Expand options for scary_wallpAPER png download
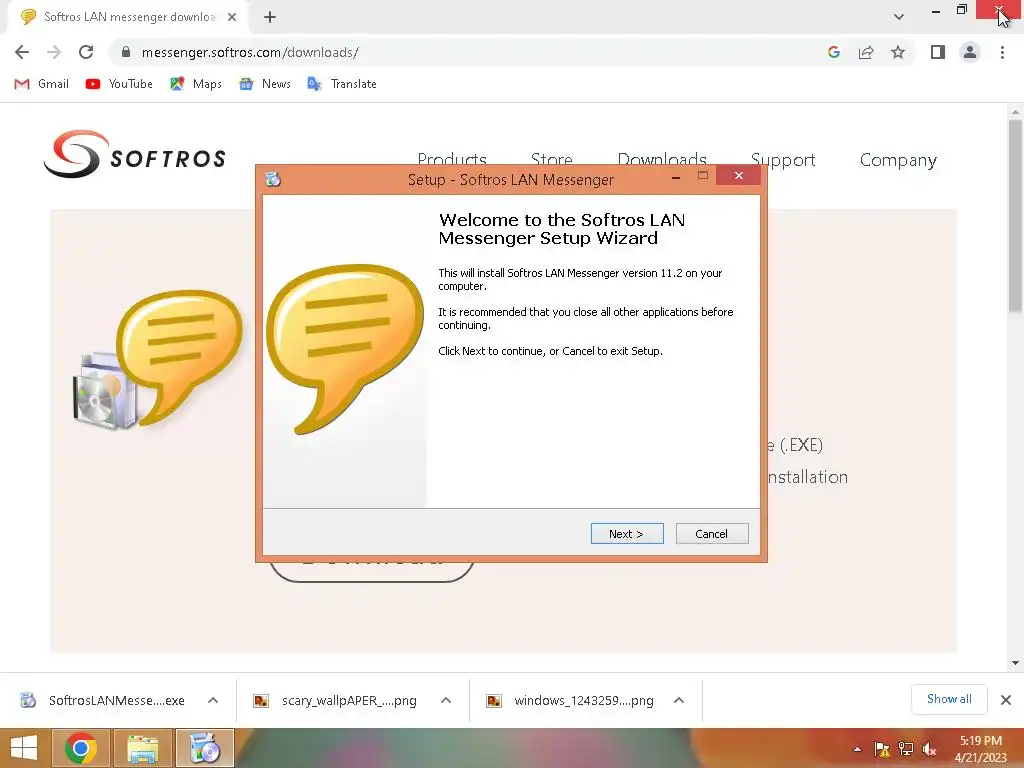The image size is (1024, 768). 446,700
